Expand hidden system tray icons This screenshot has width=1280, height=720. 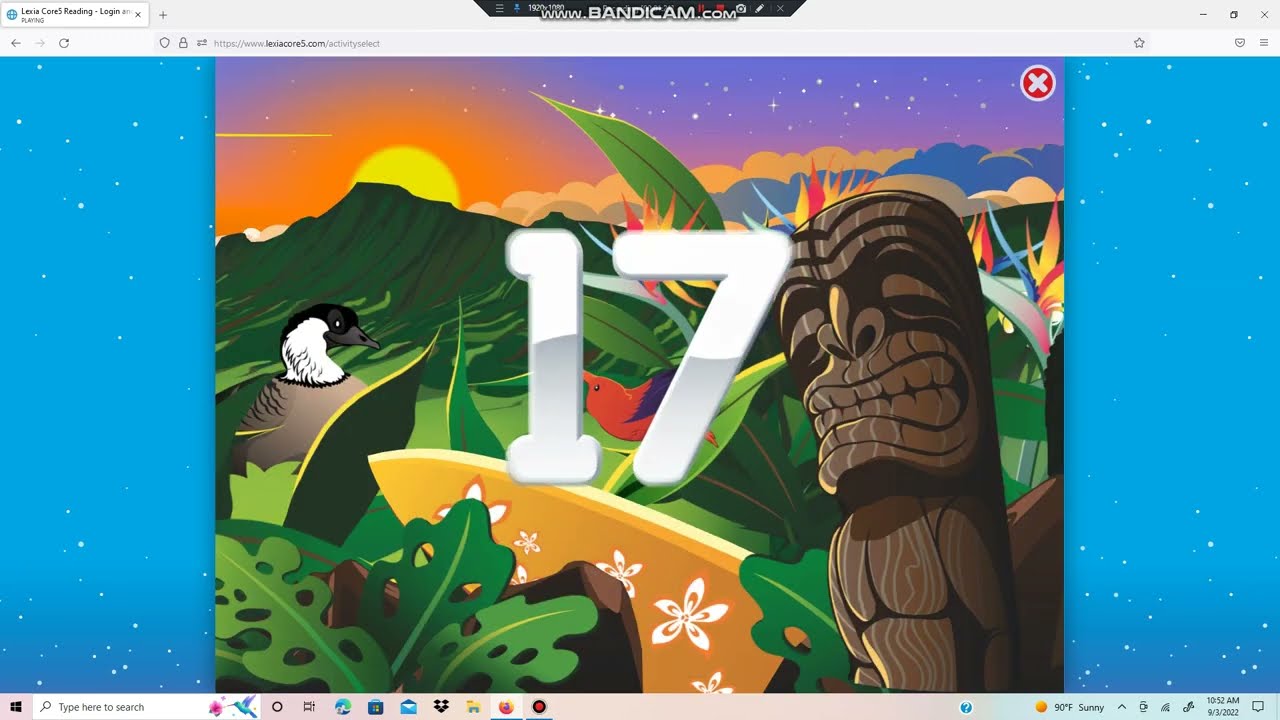click(x=1121, y=707)
